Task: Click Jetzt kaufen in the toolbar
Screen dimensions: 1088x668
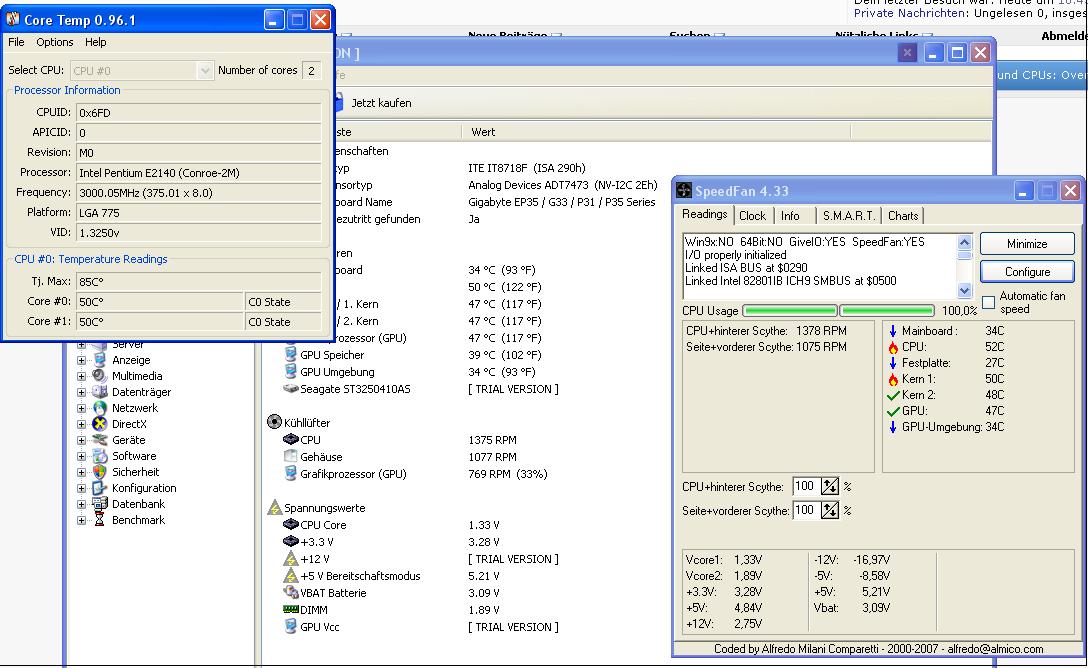Action: tap(380, 103)
